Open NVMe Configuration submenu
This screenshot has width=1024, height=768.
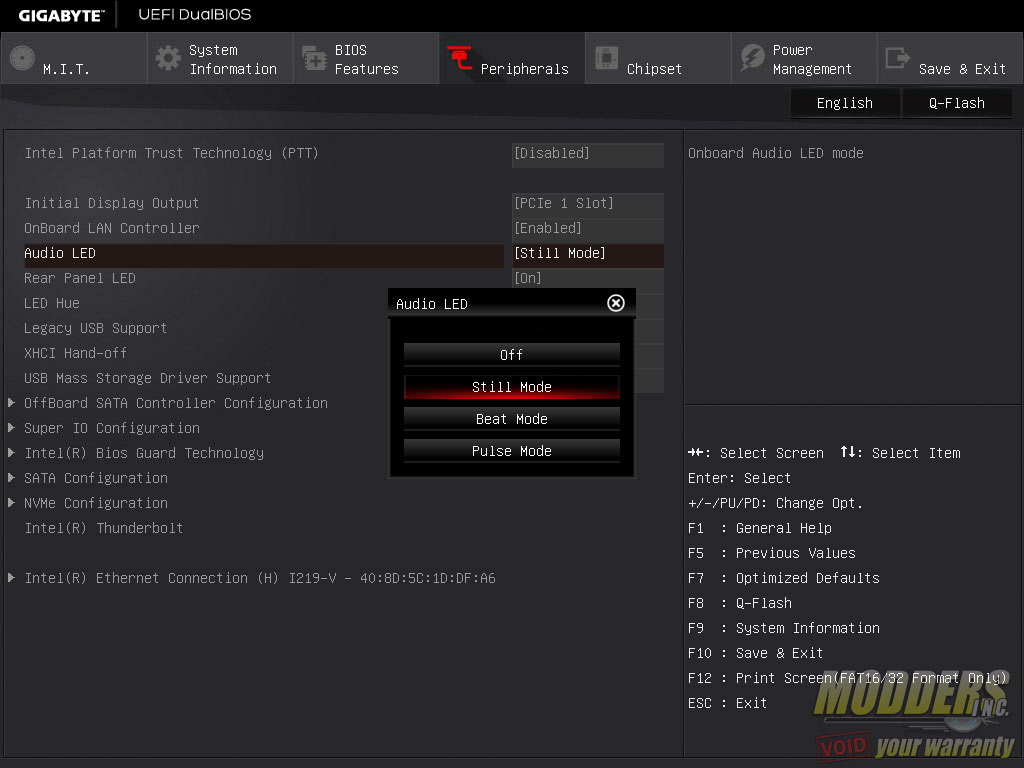pyautogui.click(x=95, y=503)
